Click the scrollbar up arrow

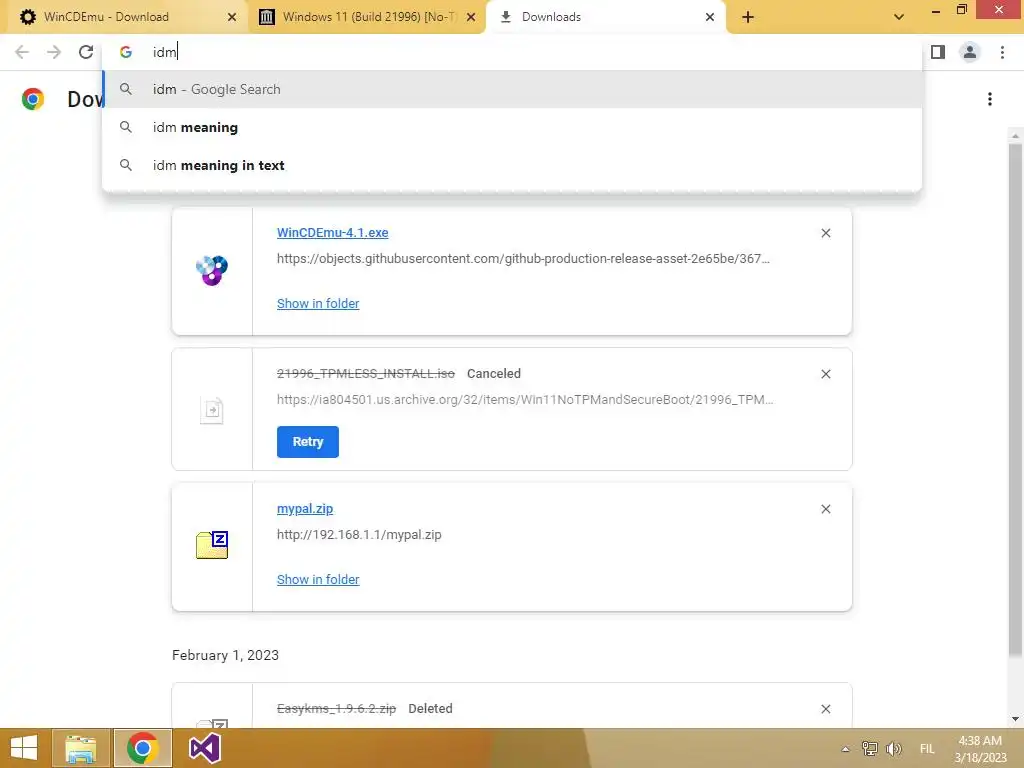pyautogui.click(x=1015, y=136)
